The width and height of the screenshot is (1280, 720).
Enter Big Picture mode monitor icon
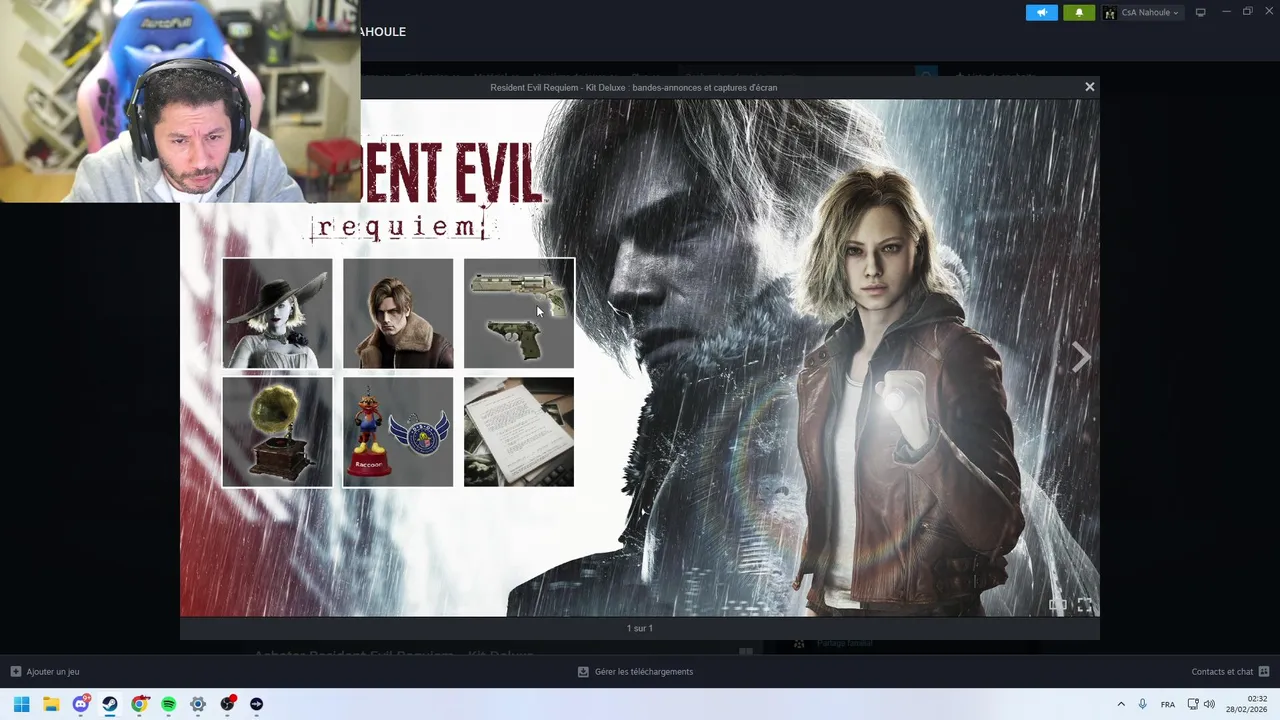pos(1201,13)
